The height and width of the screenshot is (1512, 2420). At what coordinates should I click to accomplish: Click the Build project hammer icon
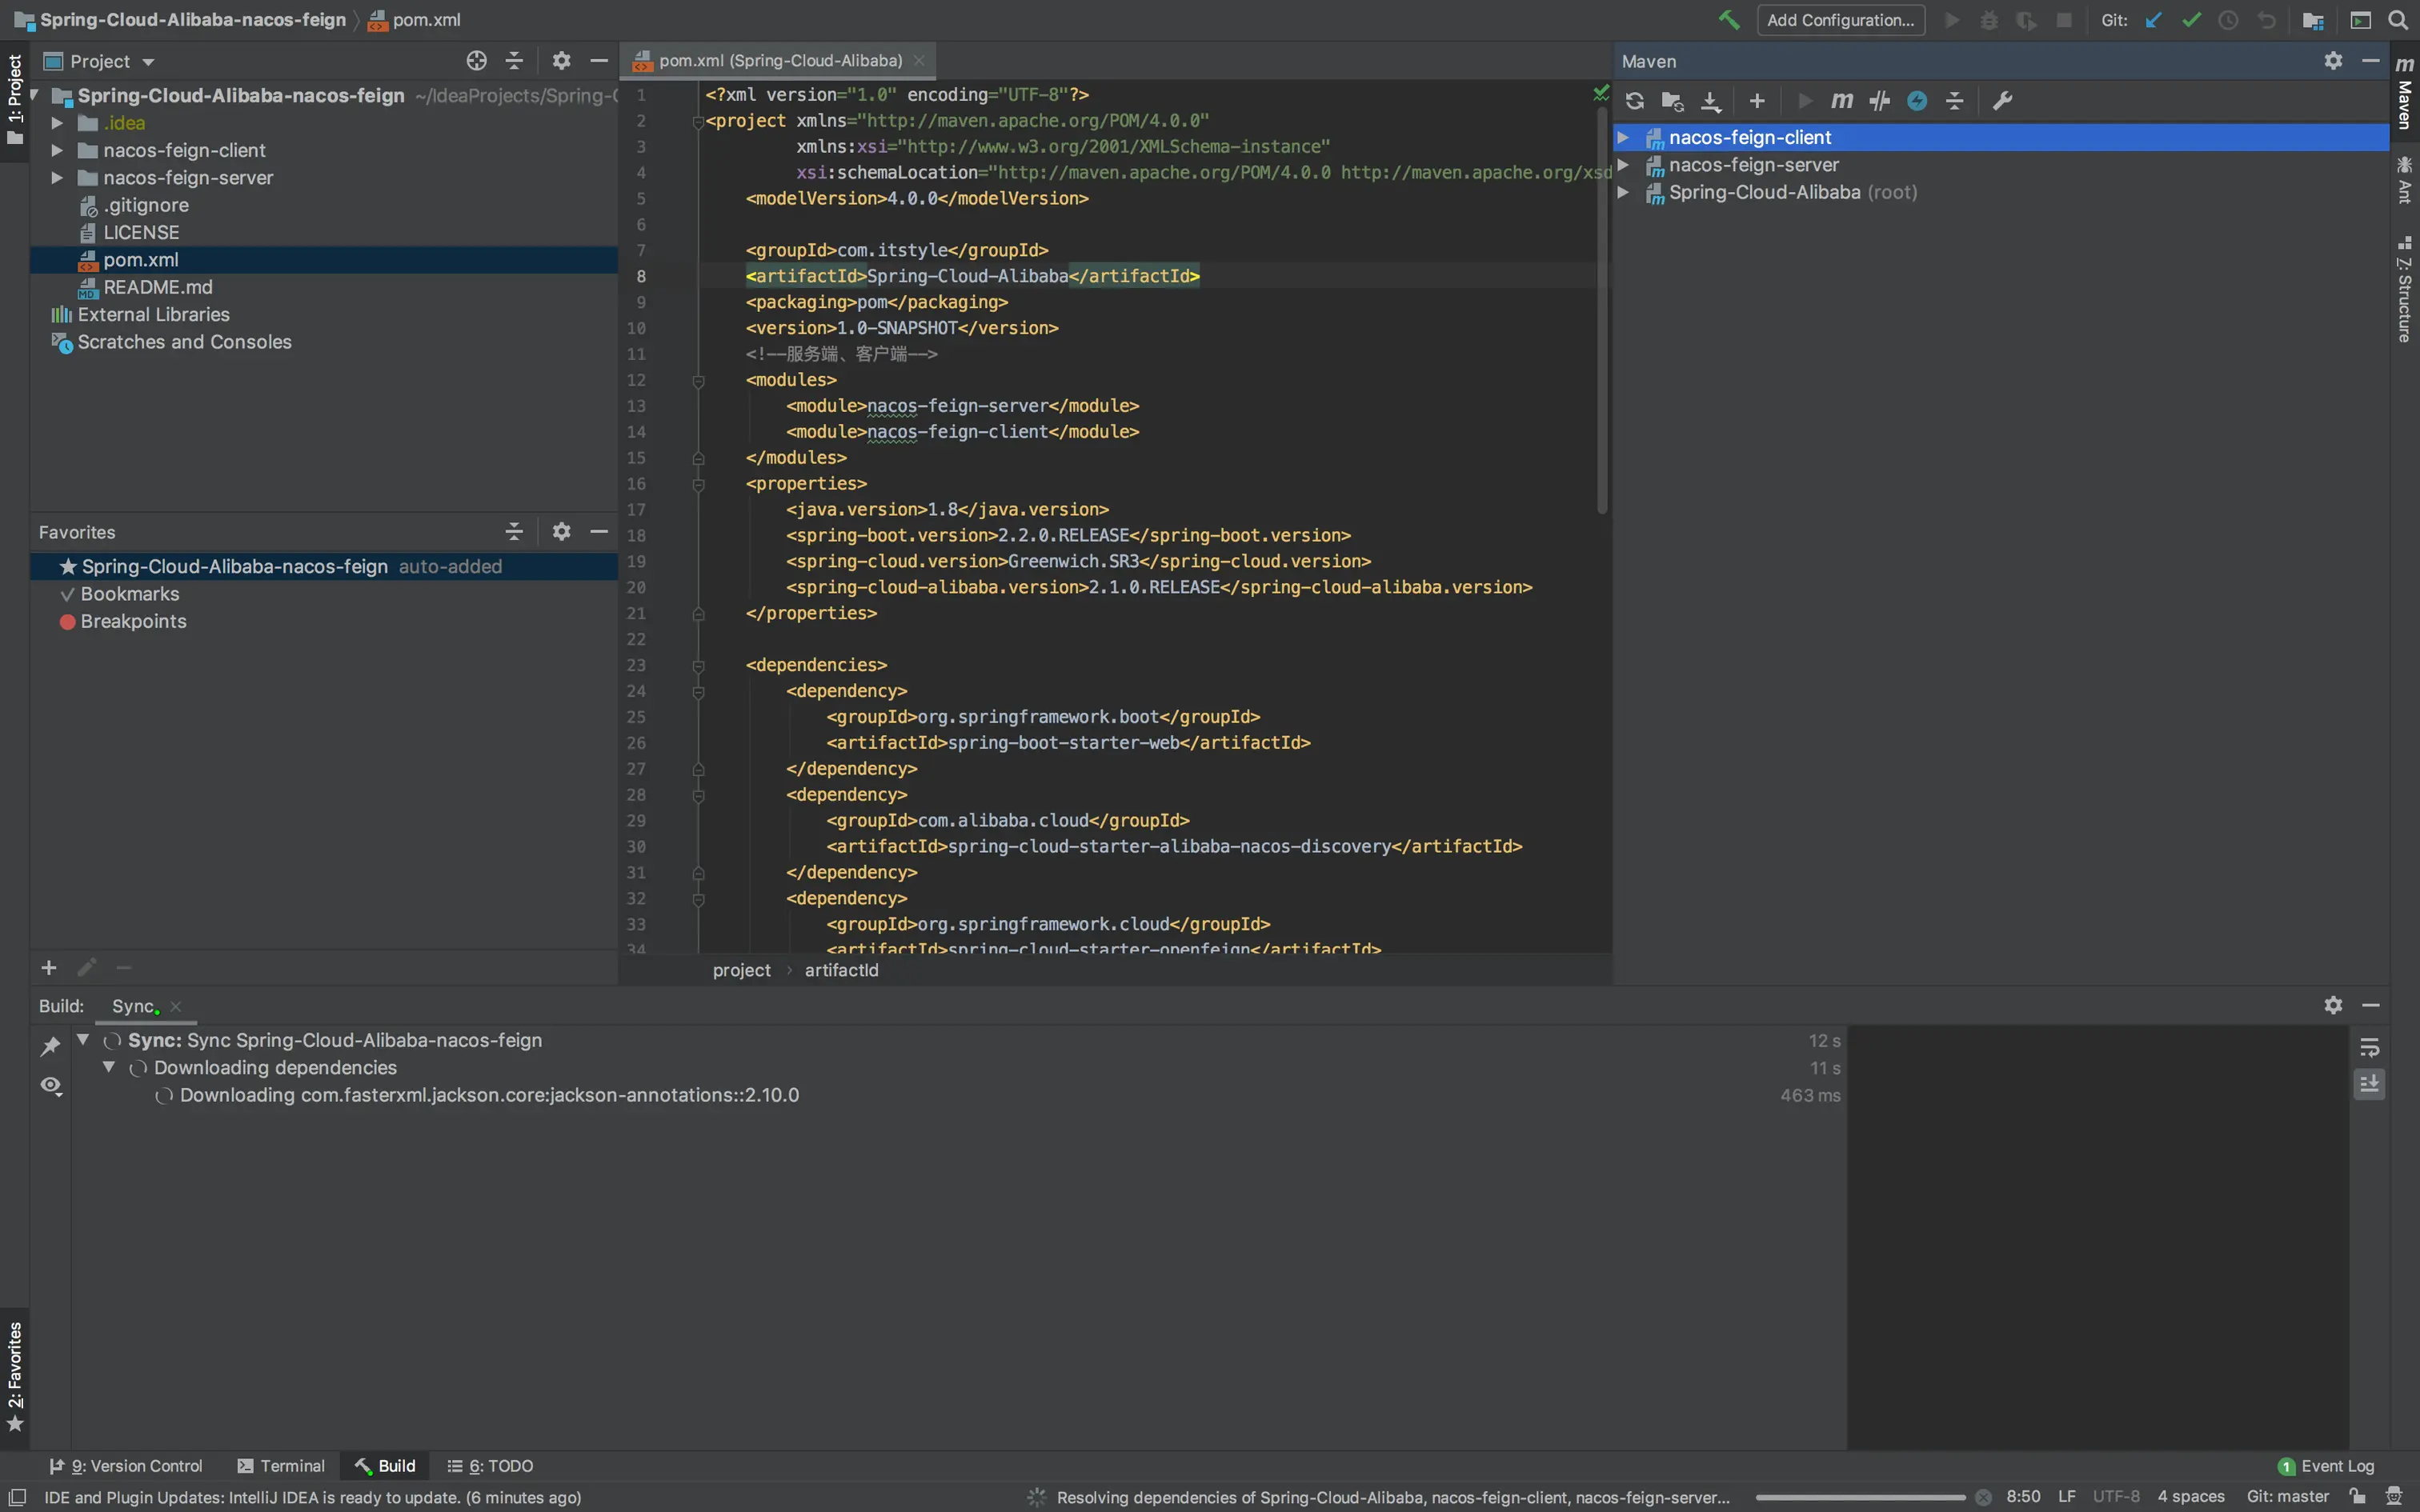[x=1728, y=20]
